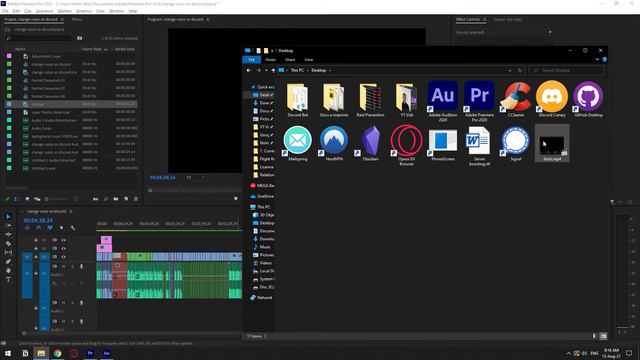Open NordVPN shortcut
The width and height of the screenshot is (640, 360).
pos(334,143)
